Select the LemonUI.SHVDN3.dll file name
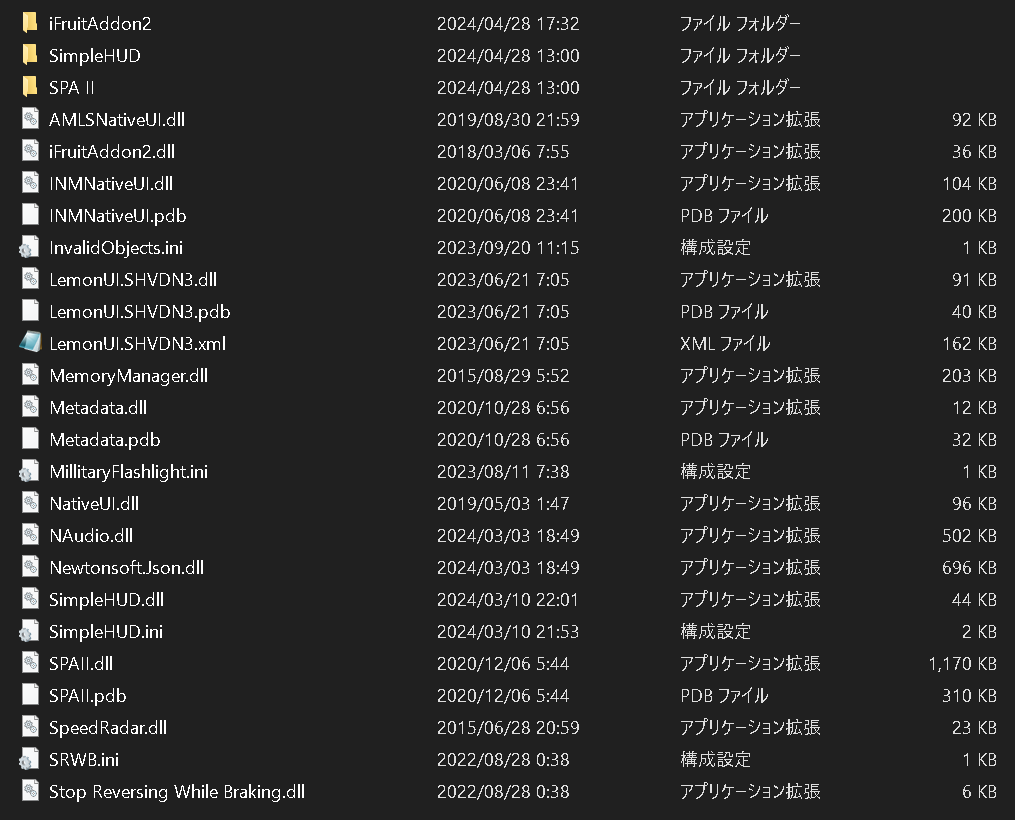Image resolution: width=1015 pixels, height=820 pixels. click(132, 279)
